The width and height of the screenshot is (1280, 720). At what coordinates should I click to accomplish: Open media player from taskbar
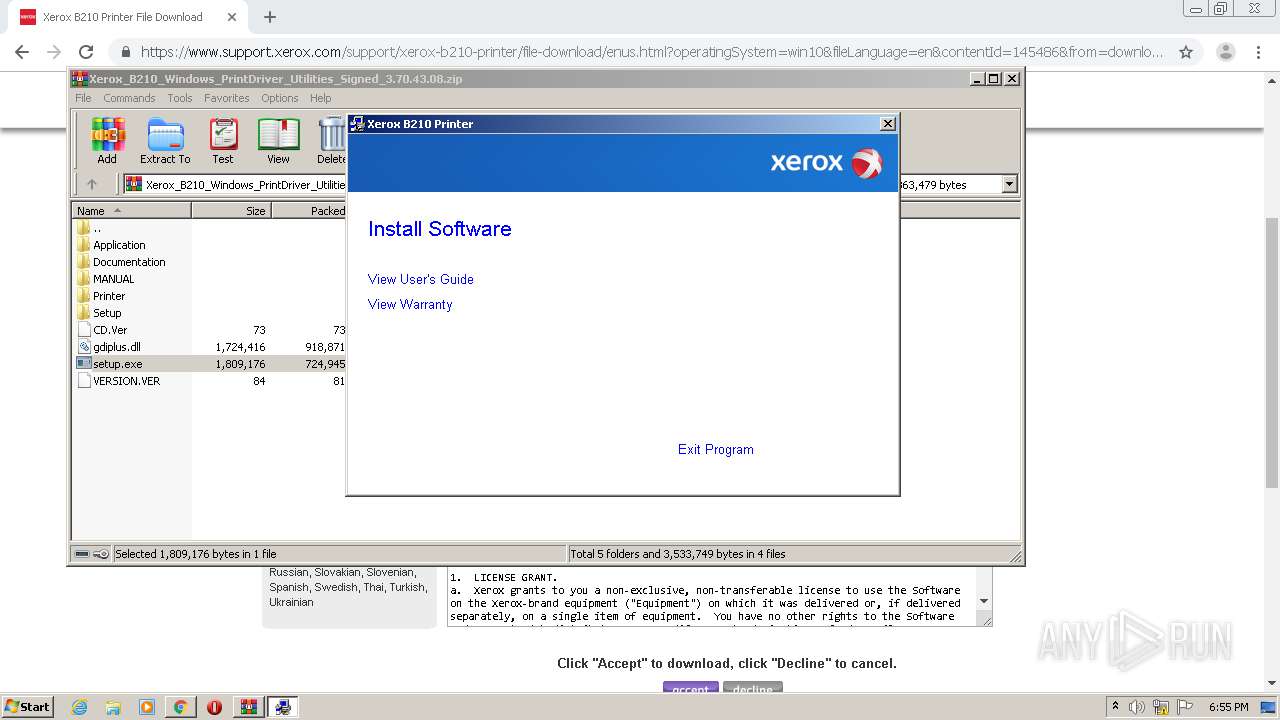[147, 707]
